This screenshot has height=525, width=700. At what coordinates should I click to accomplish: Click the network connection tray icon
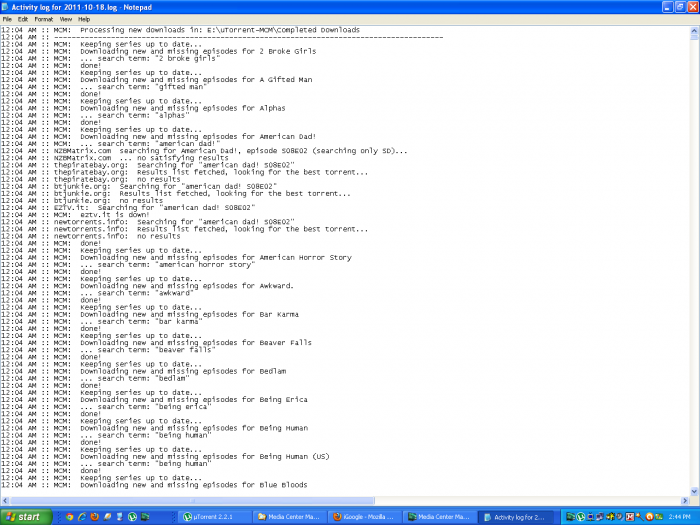590,517
